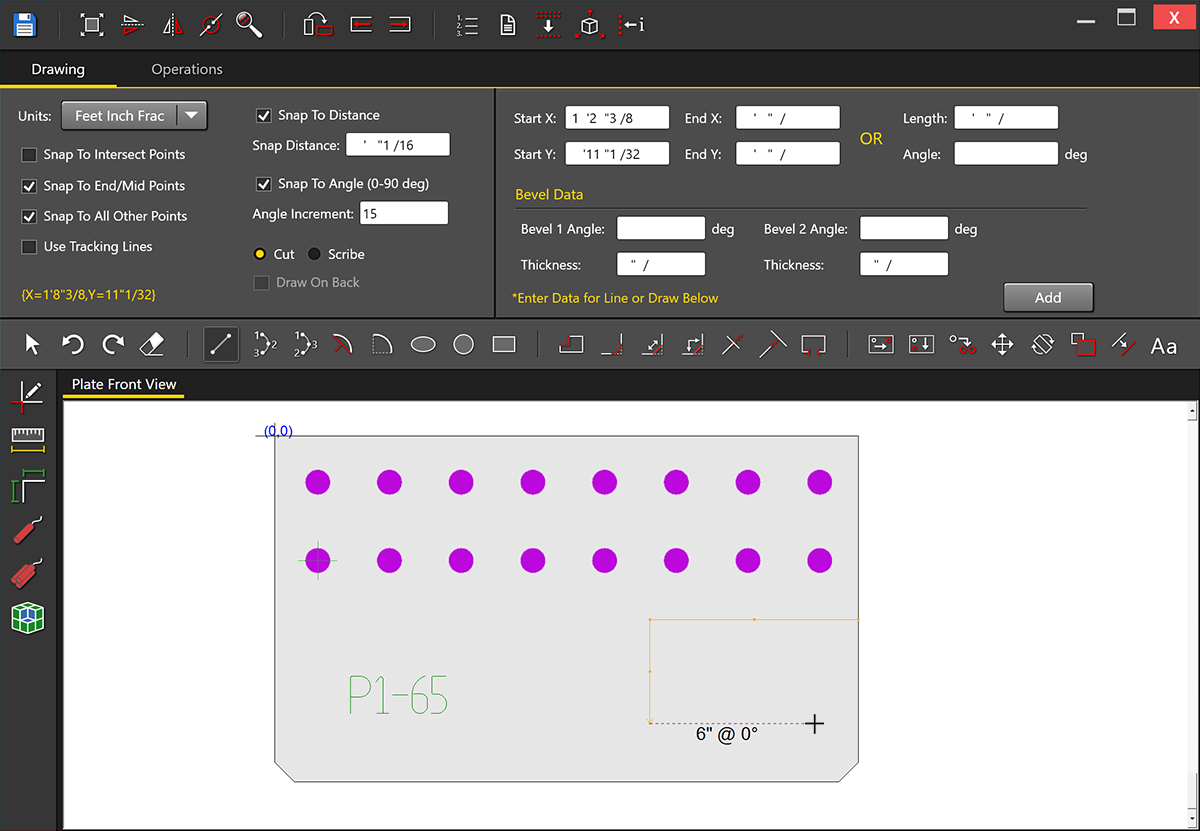Open the Units Feet Inch Frac dropdown
The image size is (1200, 831).
[x=134, y=116]
